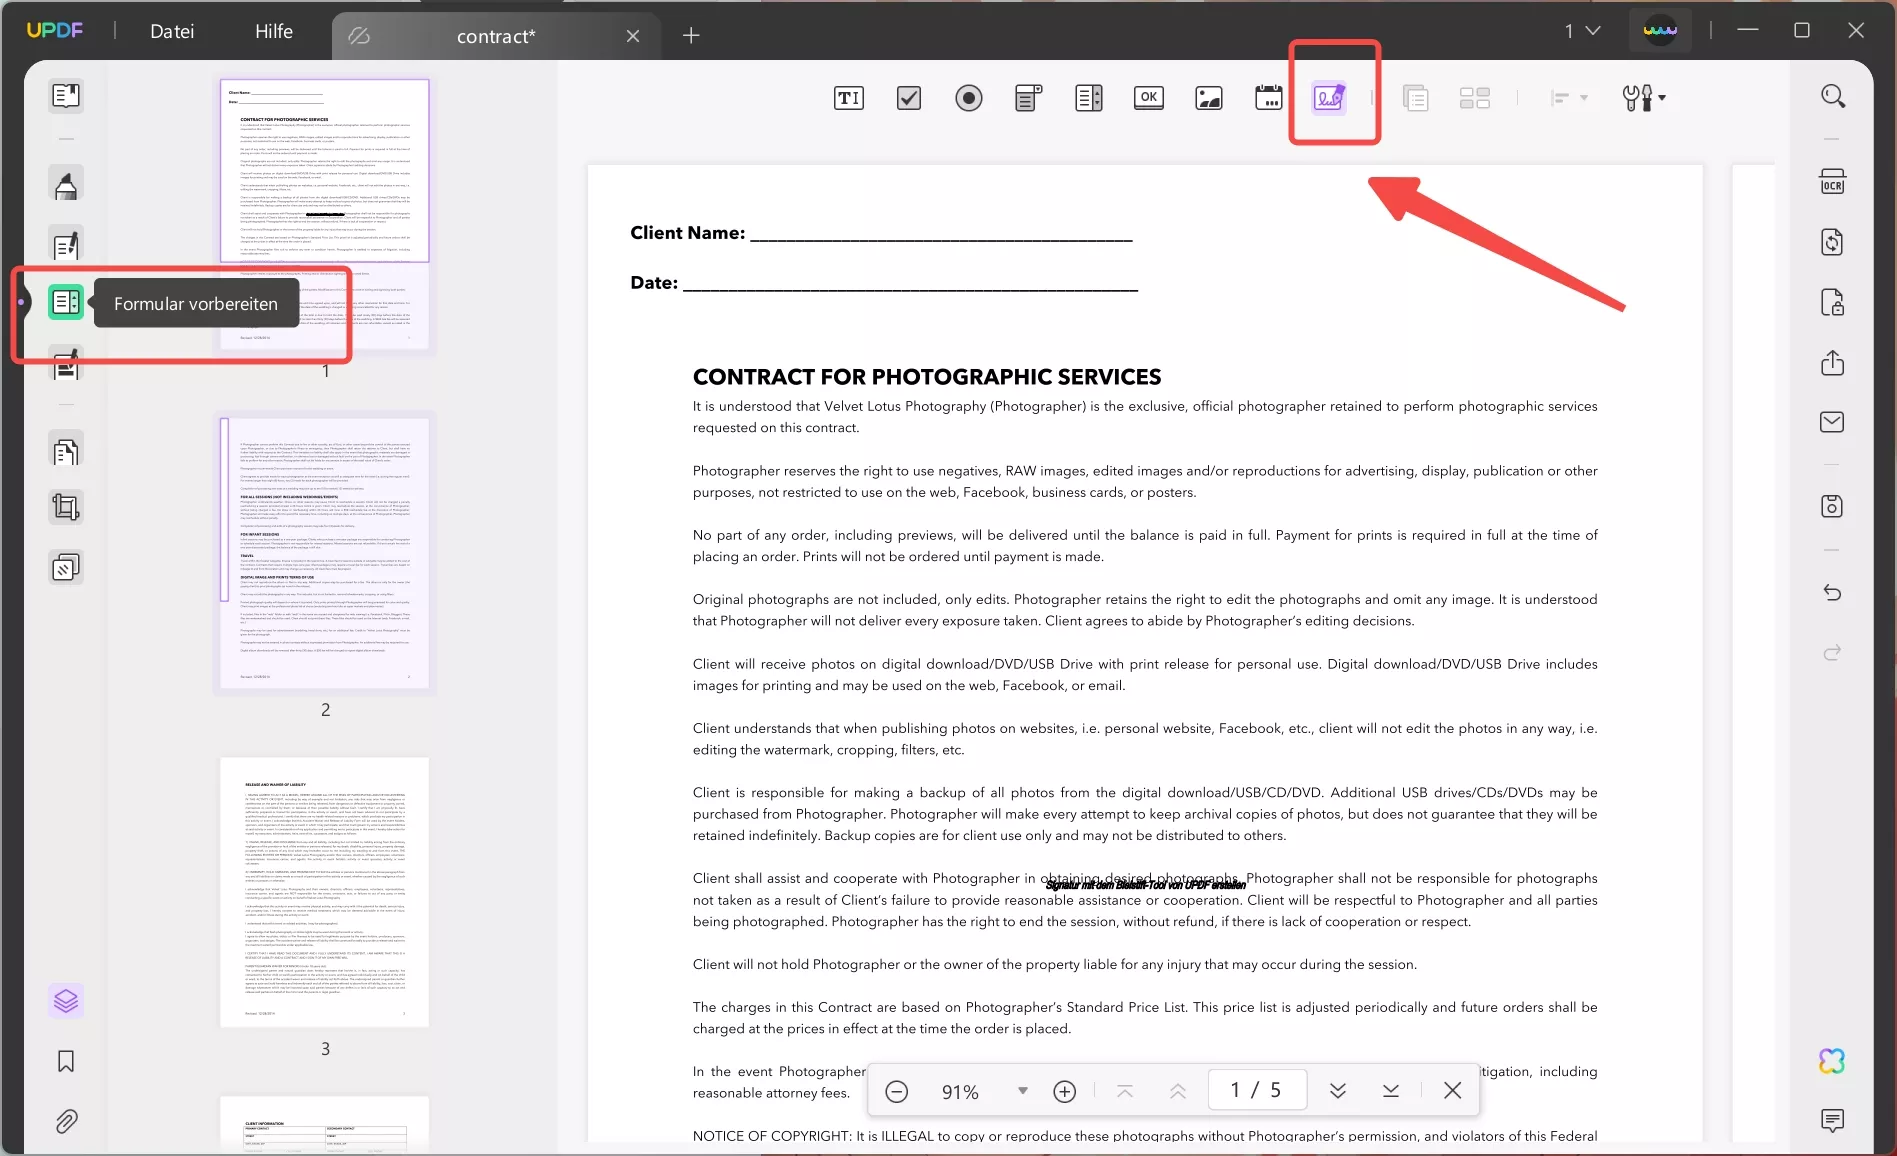Select the page 3 thumbnail
The width and height of the screenshot is (1897, 1156).
coord(325,892)
